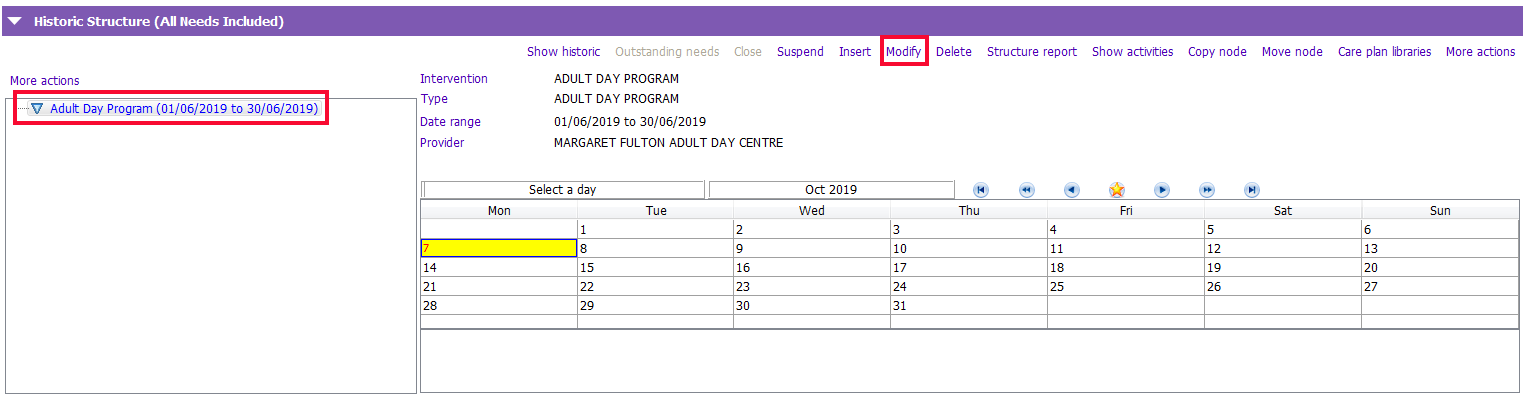Select day 11 in the calendar
Viewport: 1523px width, 395px height.
[x=1126, y=249]
